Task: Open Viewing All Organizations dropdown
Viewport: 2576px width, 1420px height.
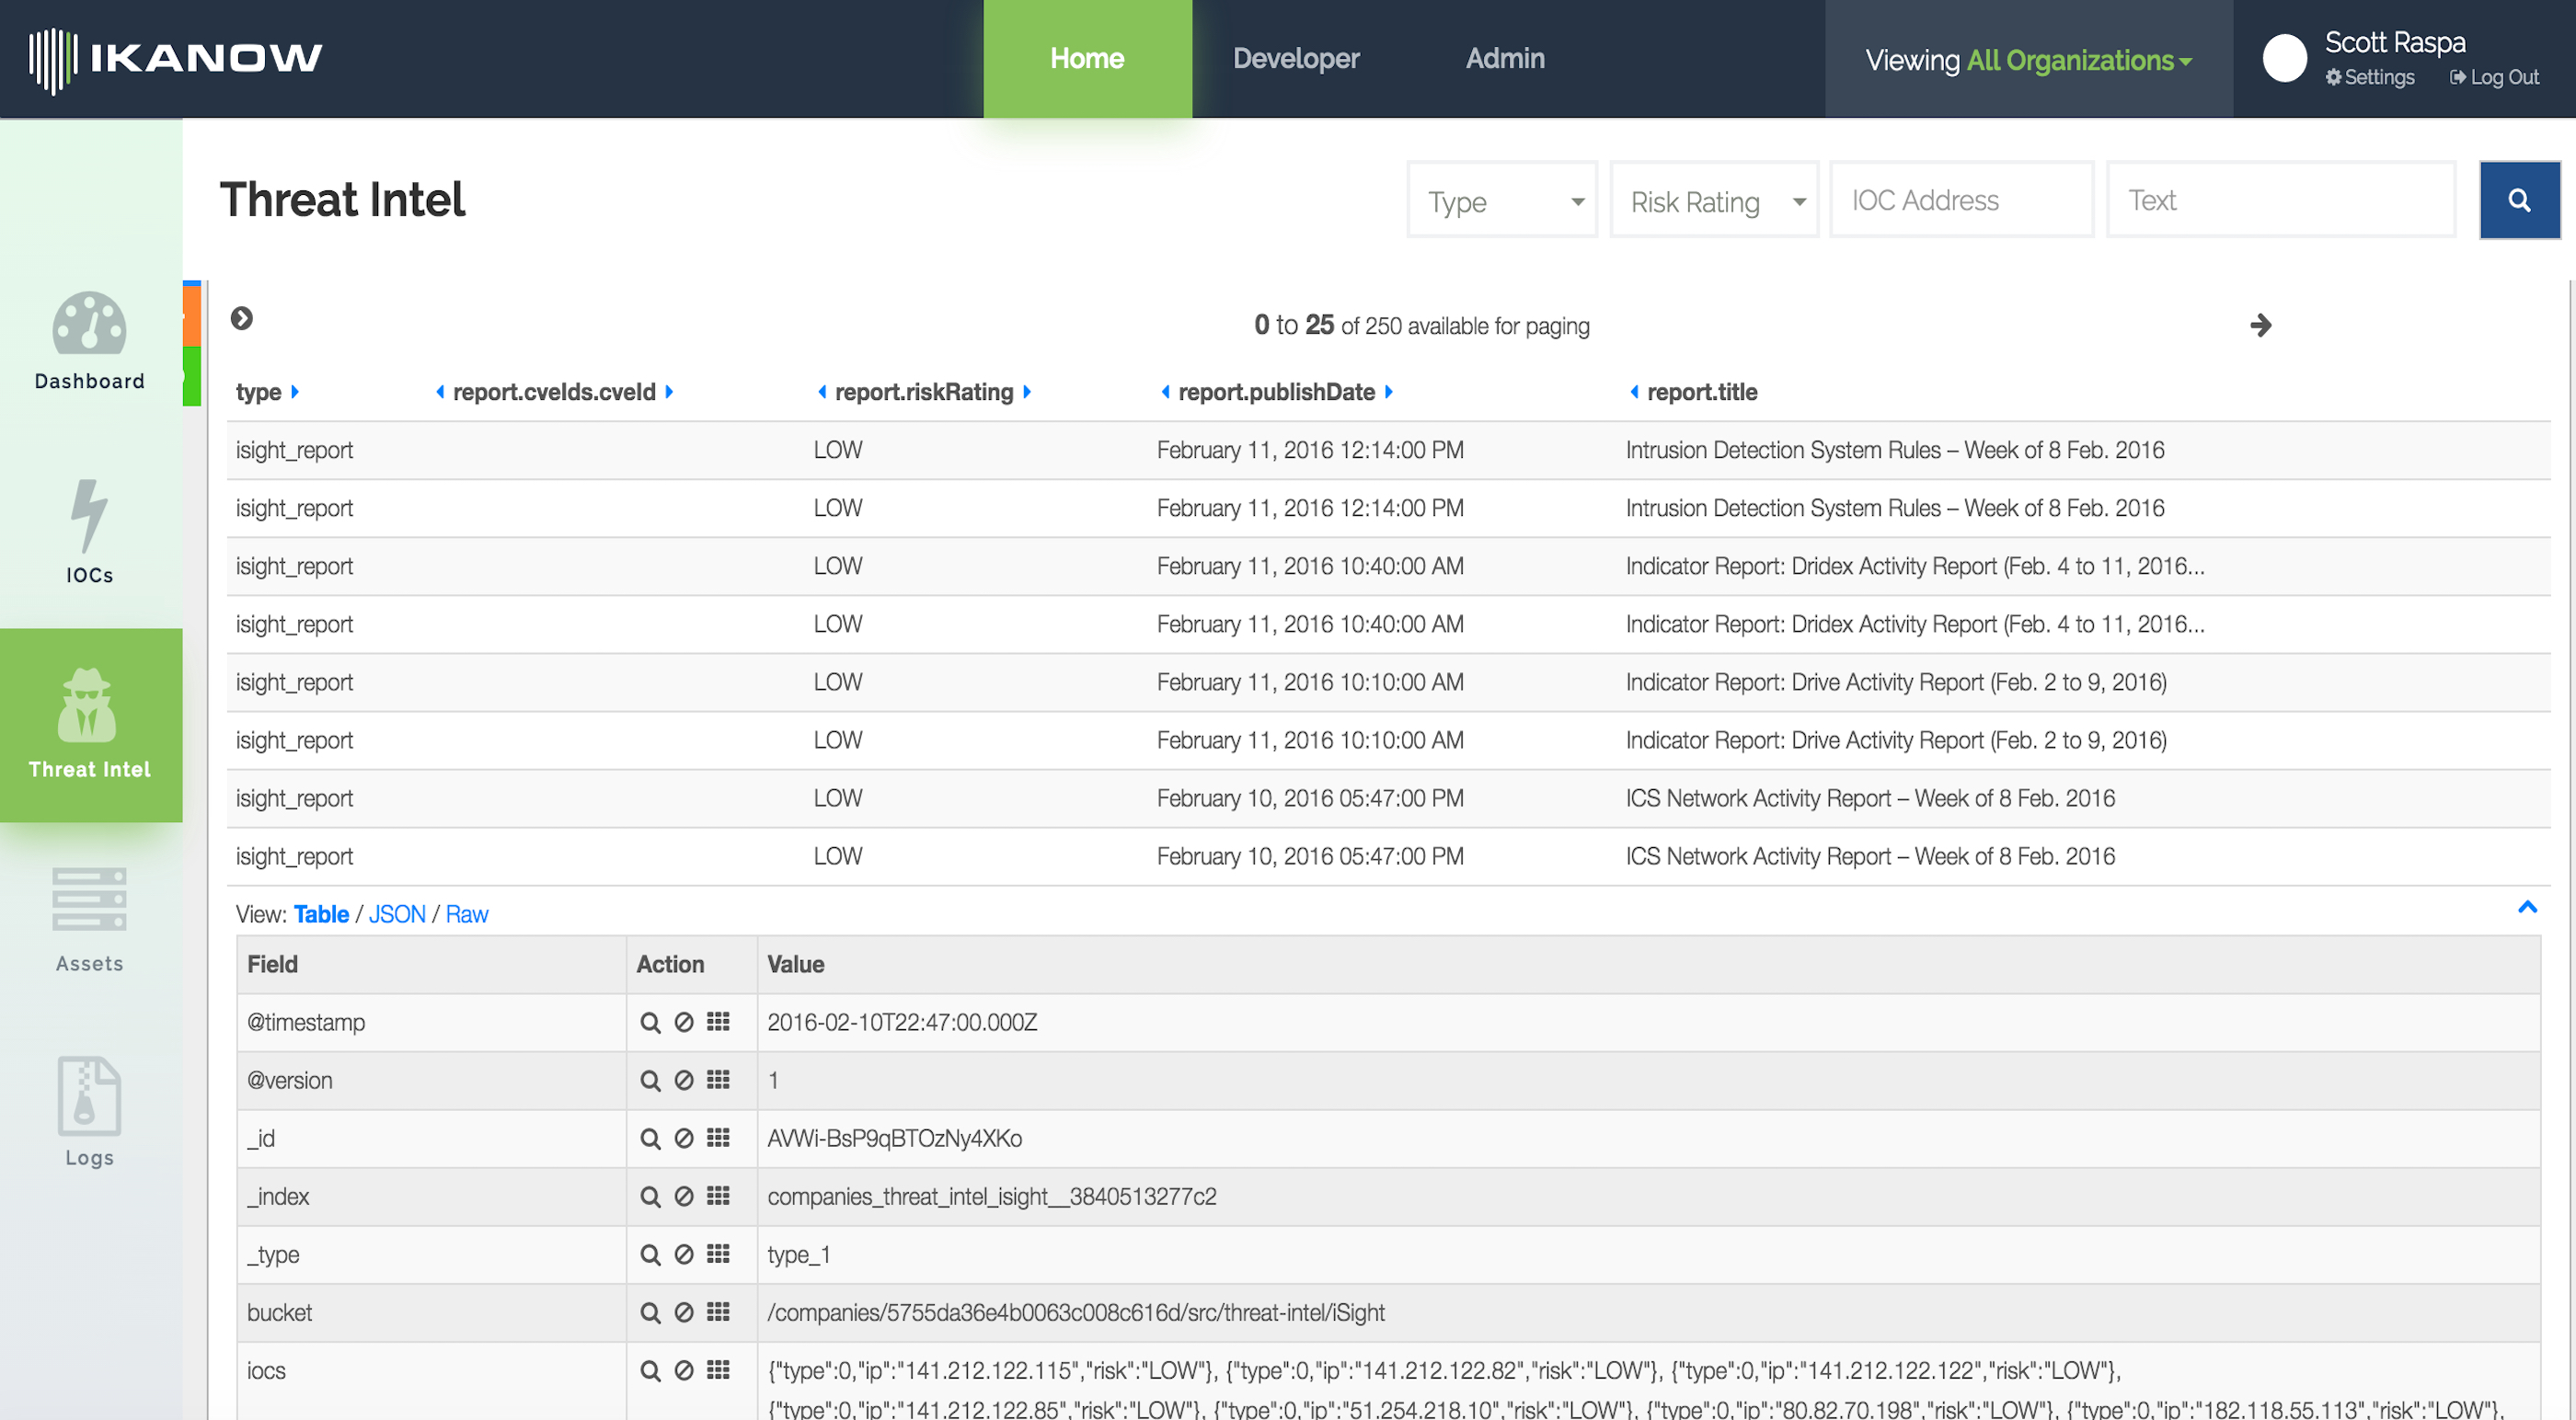Action: point(2028,60)
